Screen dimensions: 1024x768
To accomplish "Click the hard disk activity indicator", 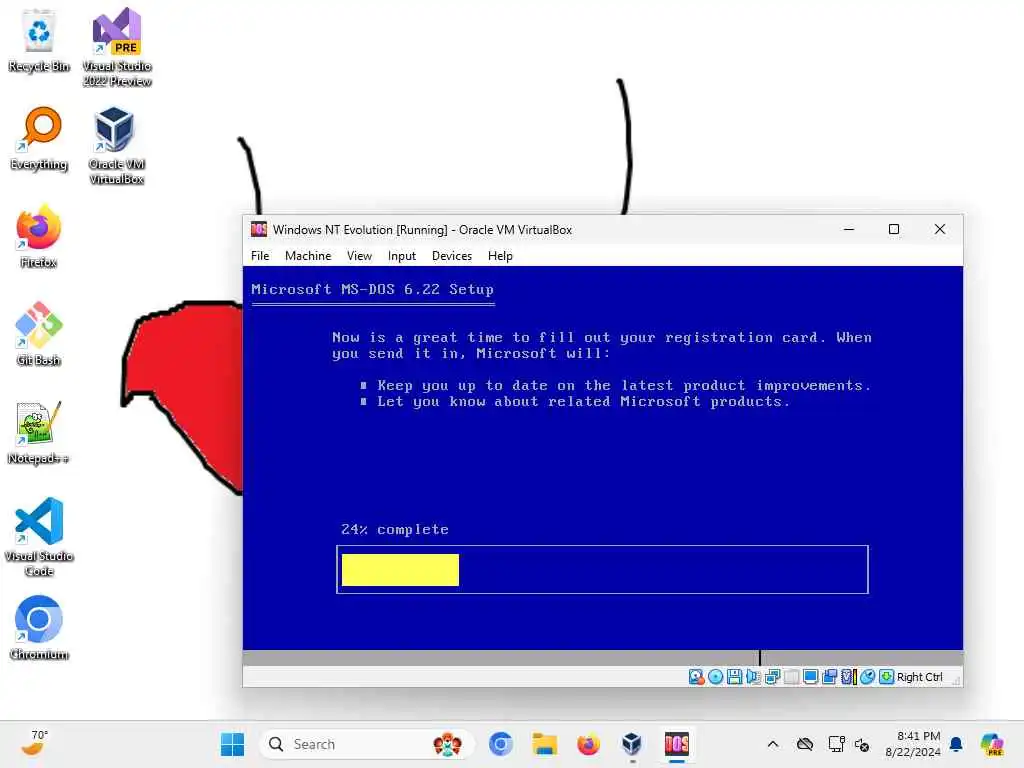I will click(x=696, y=677).
